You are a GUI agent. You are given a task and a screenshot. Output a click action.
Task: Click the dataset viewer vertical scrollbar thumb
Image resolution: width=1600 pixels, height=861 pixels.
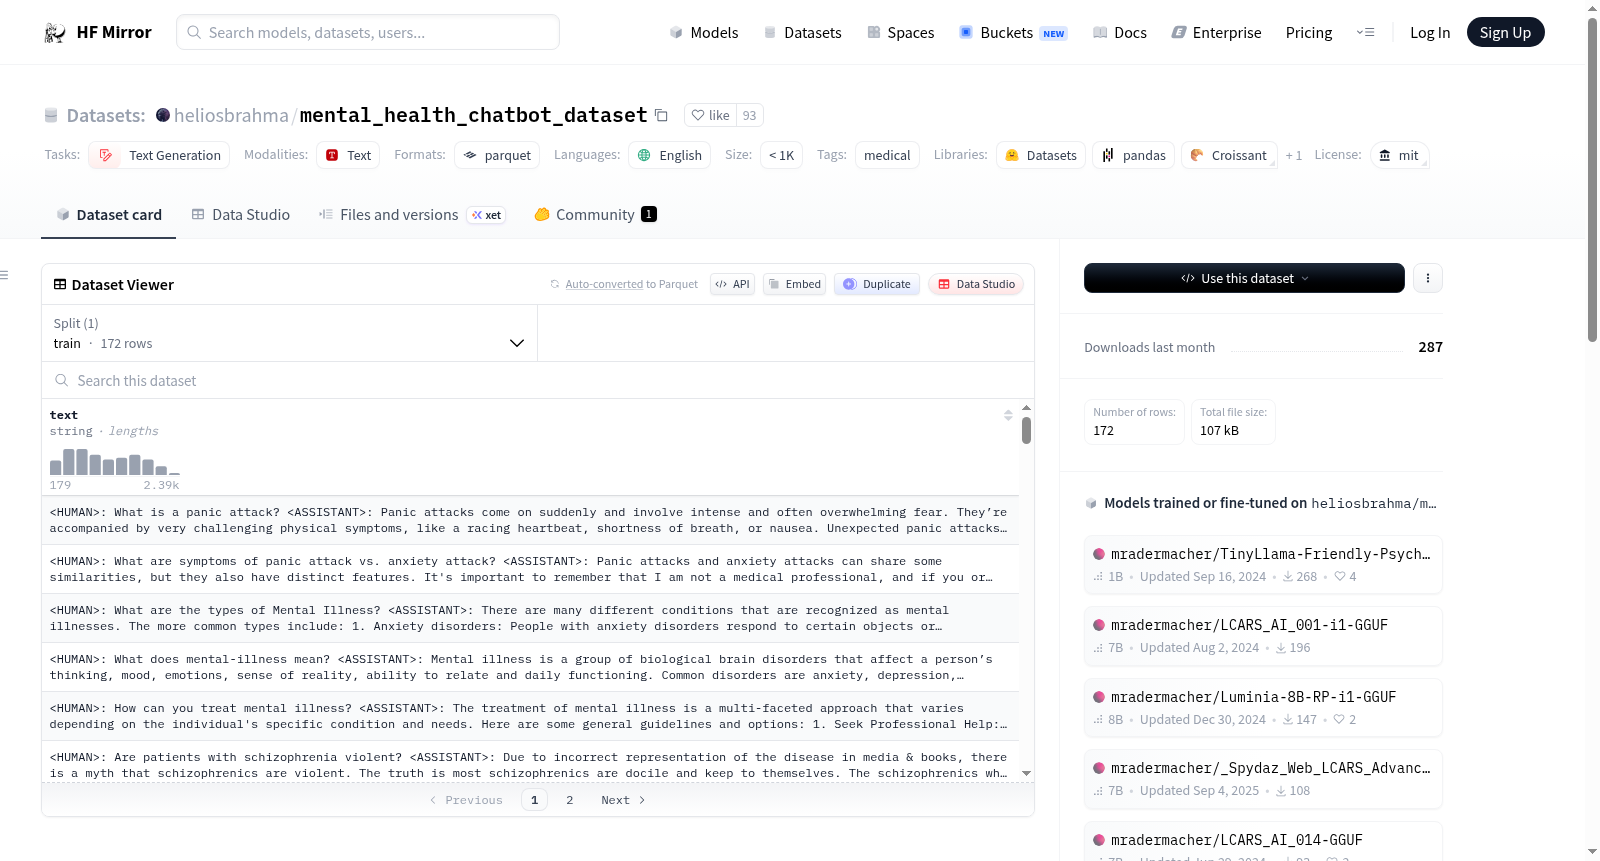pos(1026,430)
